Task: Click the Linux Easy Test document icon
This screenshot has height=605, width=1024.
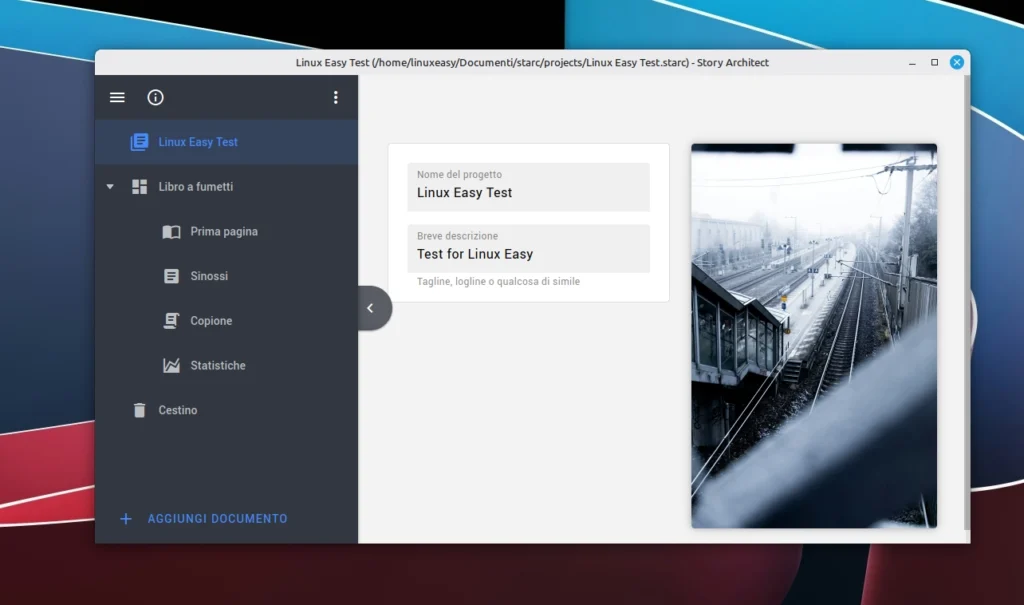Action: tap(139, 142)
